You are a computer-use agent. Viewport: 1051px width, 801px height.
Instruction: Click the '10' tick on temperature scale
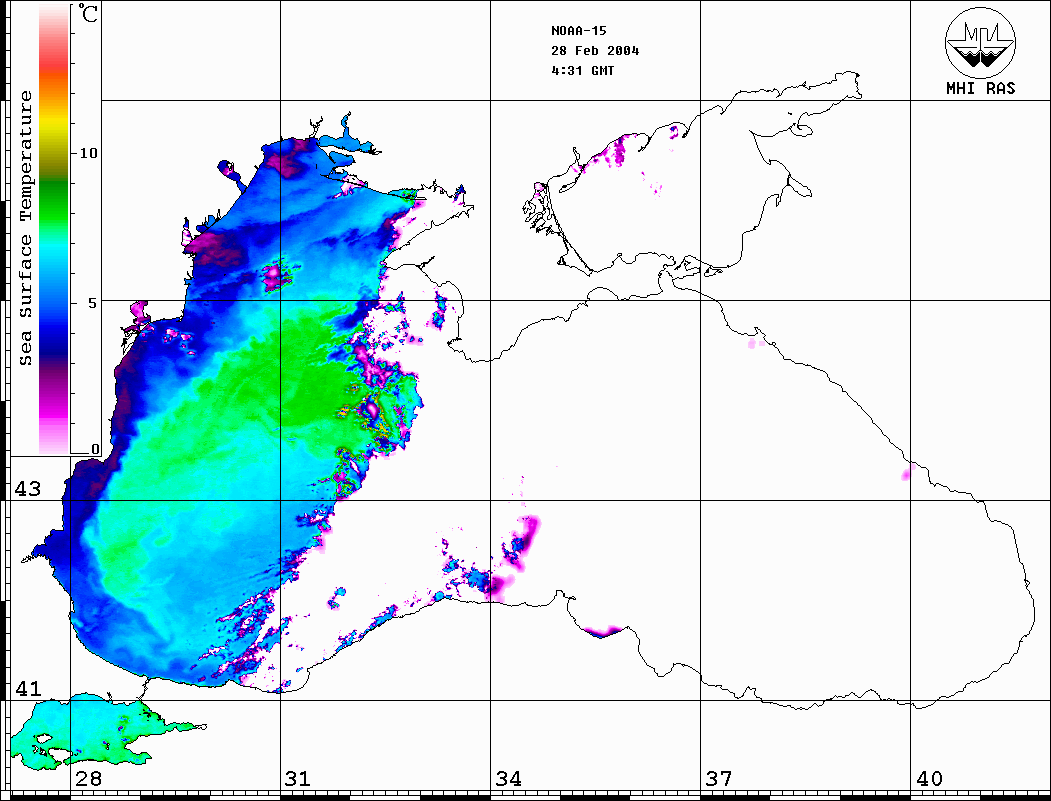point(88,153)
